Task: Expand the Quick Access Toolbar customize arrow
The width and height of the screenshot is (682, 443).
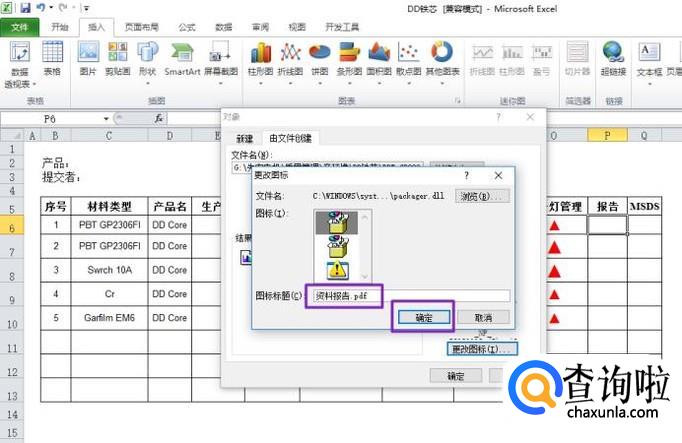Action: click(x=86, y=8)
